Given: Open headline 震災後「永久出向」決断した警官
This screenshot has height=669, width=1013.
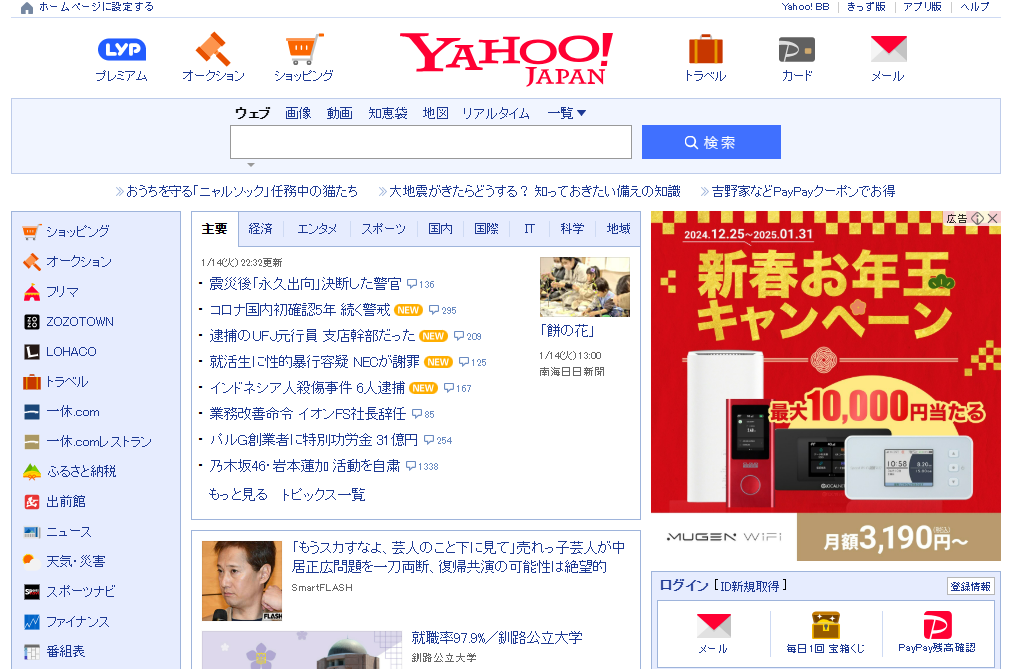Looking at the screenshot, I should tap(305, 284).
